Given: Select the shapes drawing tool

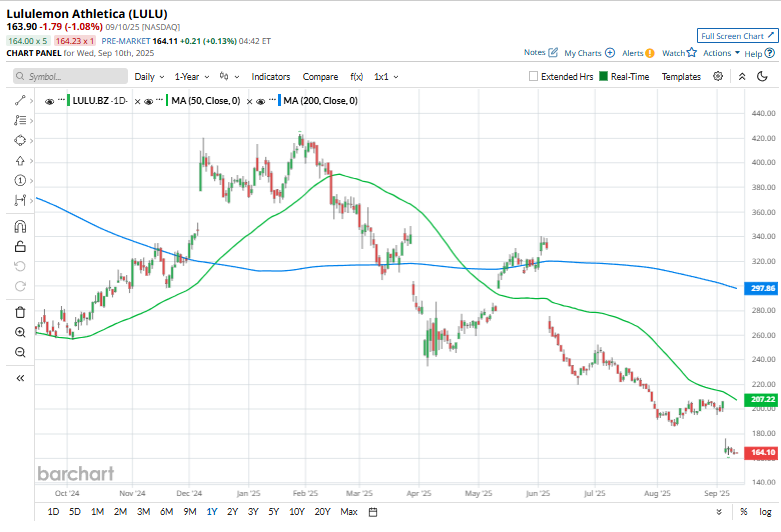Looking at the screenshot, I should (x=20, y=140).
